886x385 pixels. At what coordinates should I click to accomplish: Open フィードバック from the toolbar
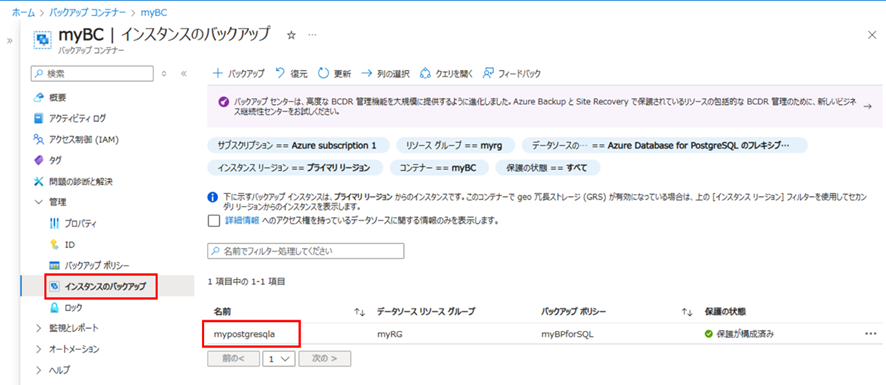point(511,73)
